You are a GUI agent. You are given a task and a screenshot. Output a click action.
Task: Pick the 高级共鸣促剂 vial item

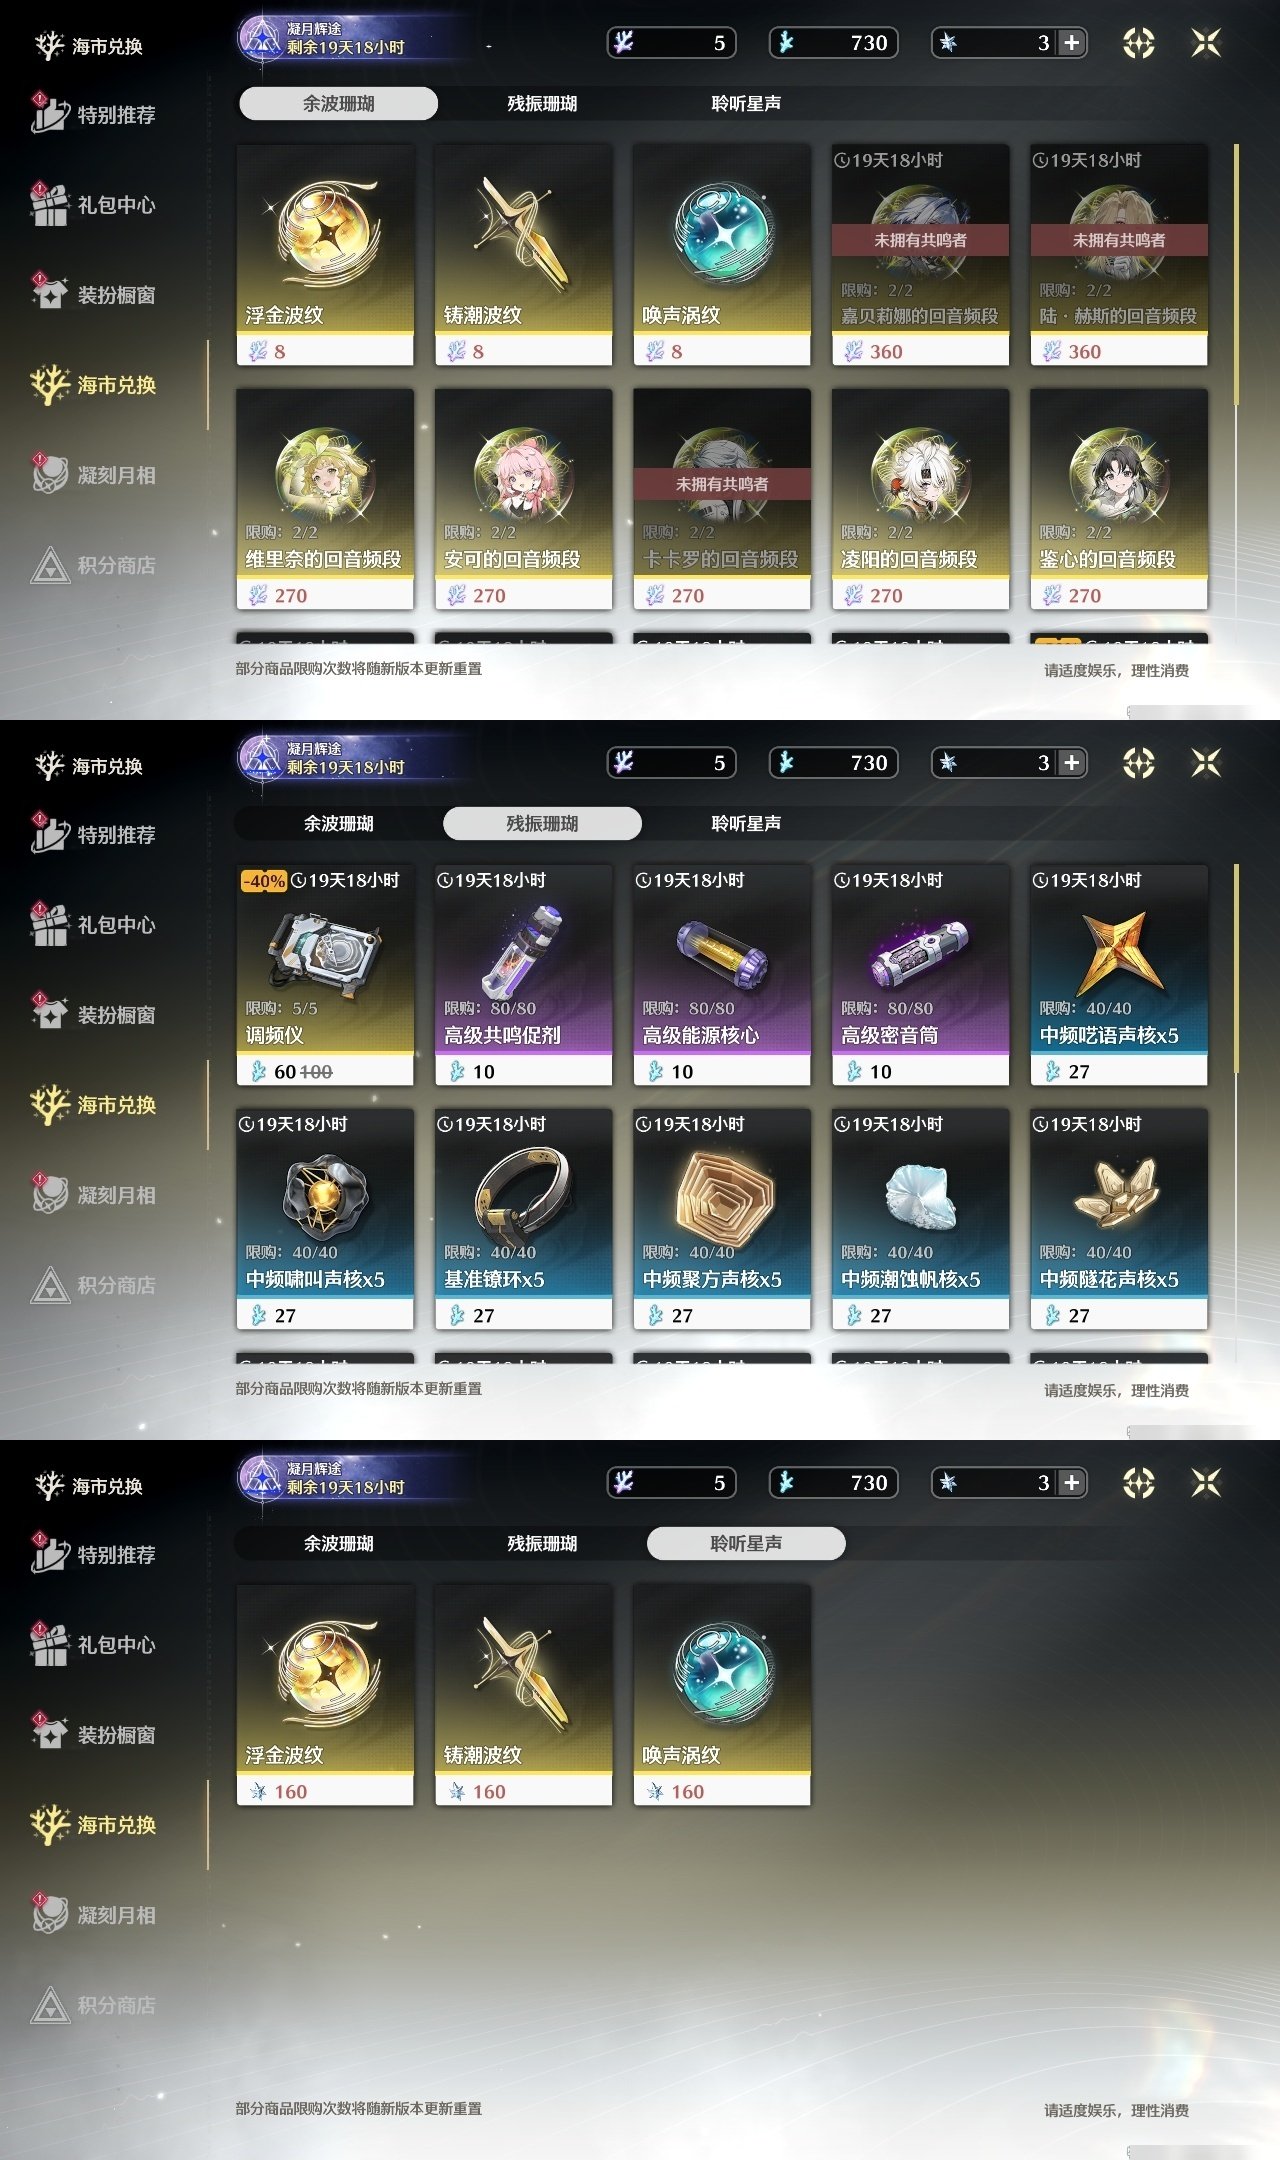point(523,976)
